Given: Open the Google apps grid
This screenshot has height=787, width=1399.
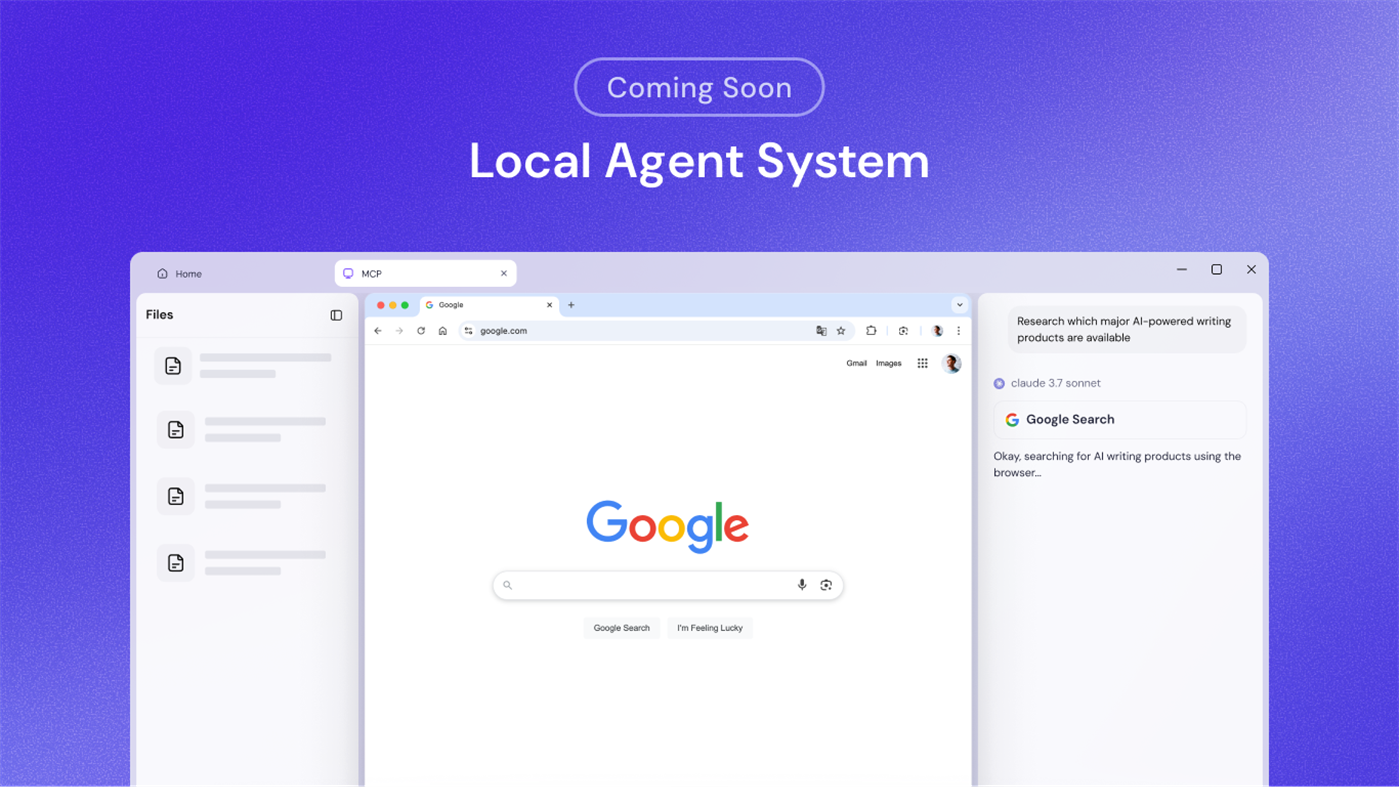Looking at the screenshot, I should pyautogui.click(x=922, y=364).
